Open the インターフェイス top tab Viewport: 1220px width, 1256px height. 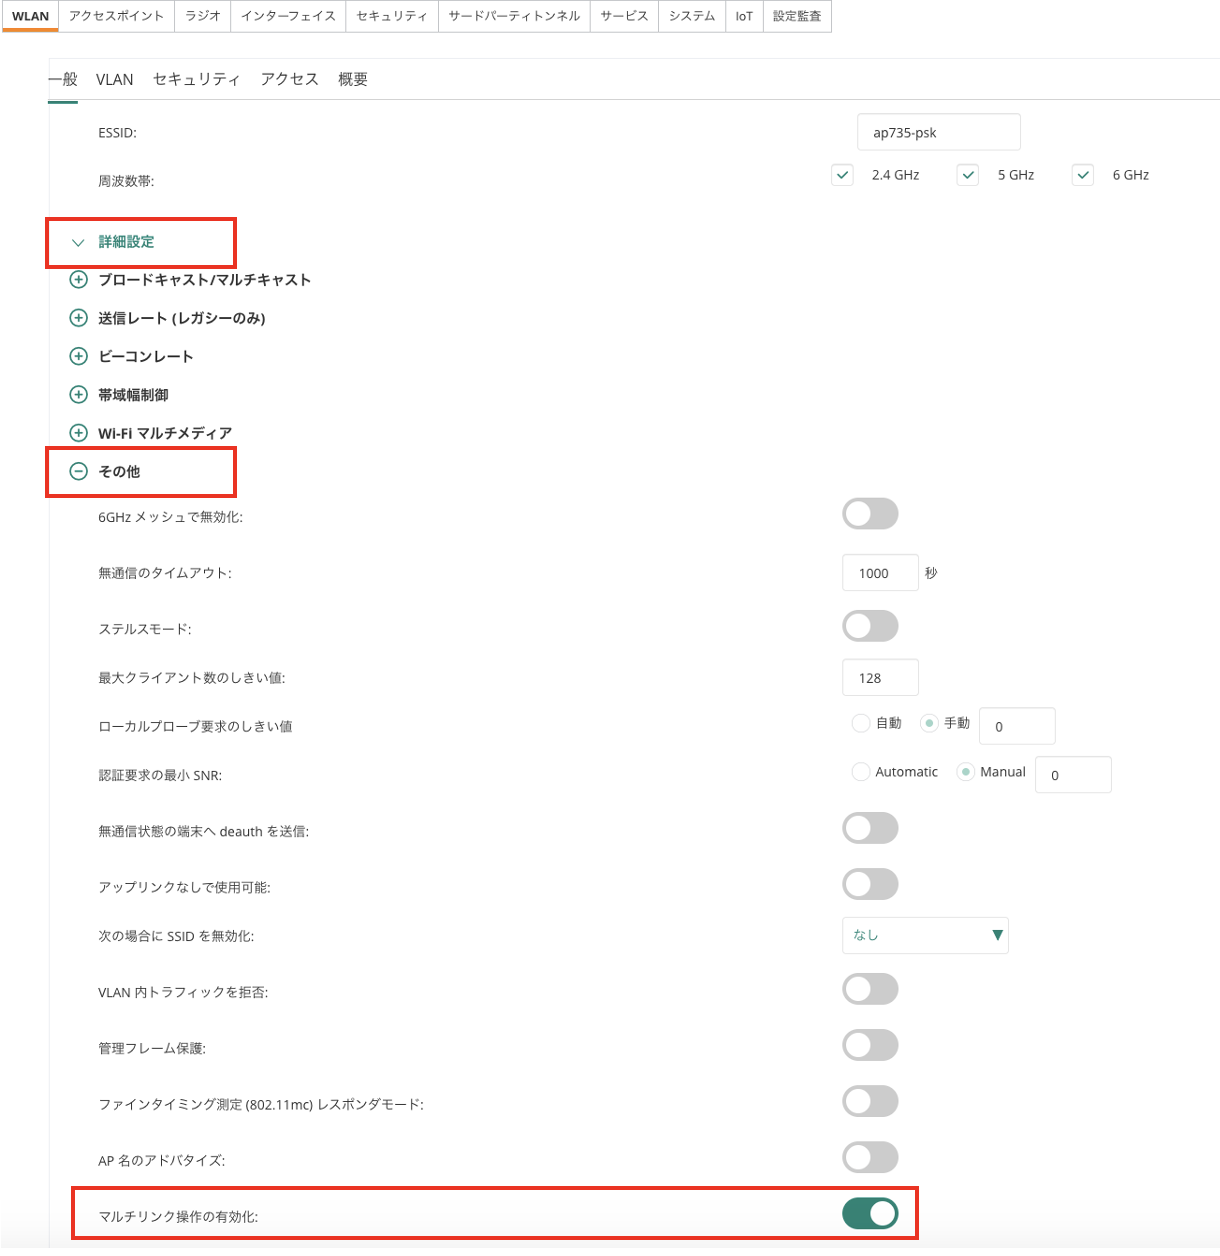[288, 16]
